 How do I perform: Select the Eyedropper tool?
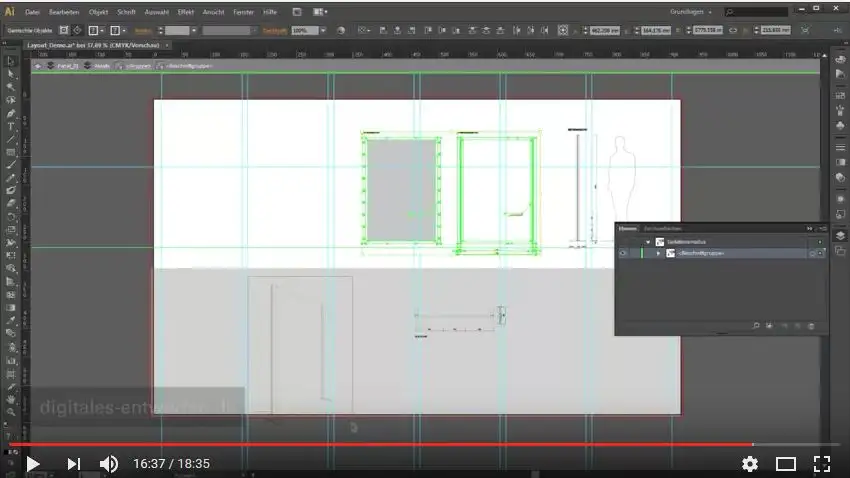(10, 321)
